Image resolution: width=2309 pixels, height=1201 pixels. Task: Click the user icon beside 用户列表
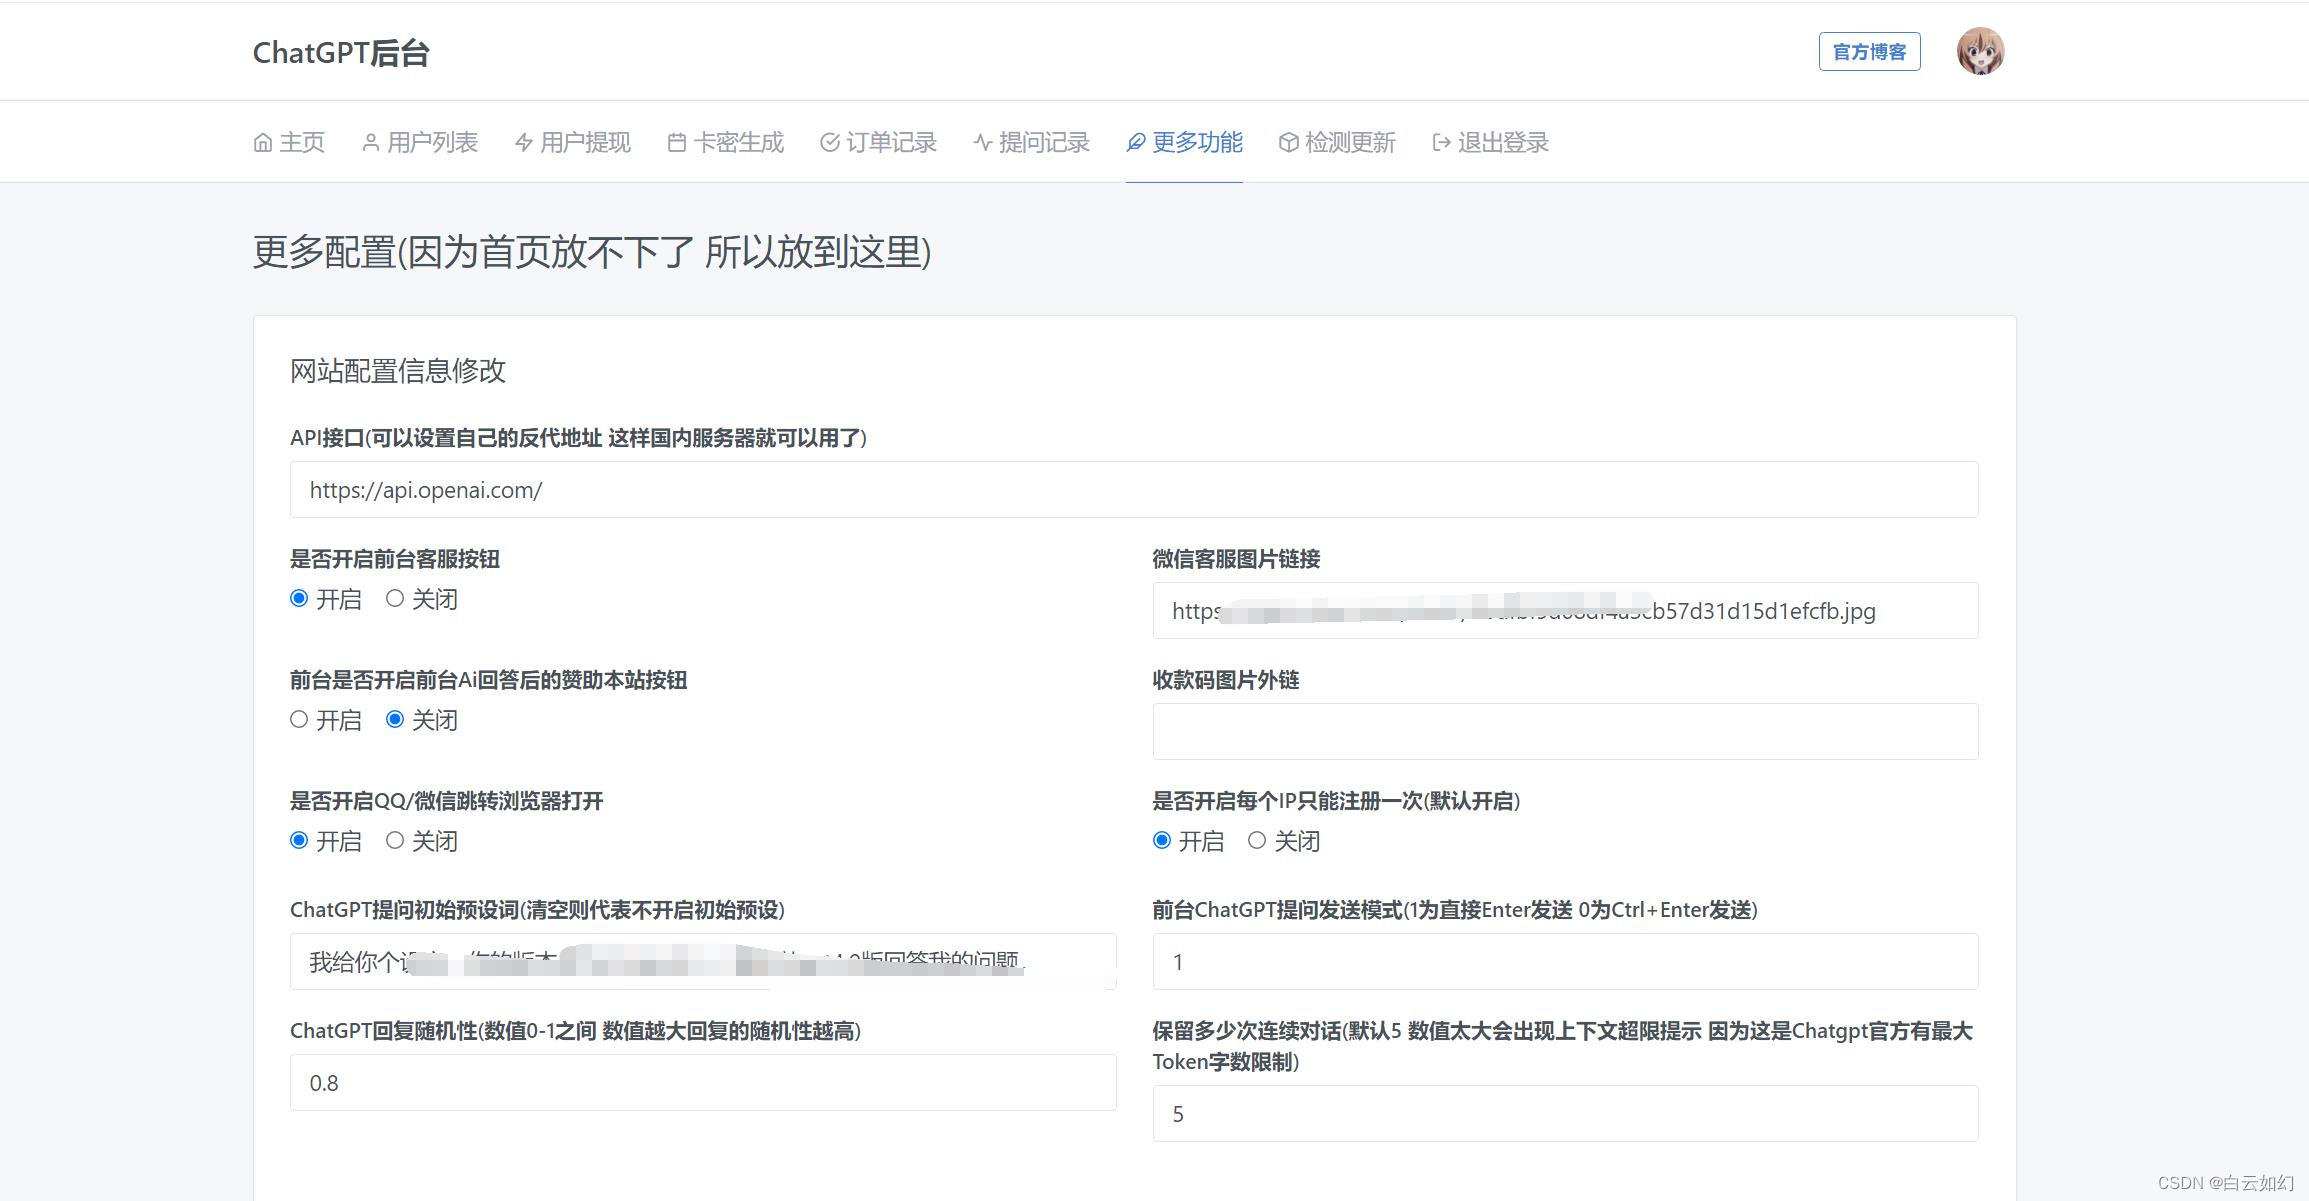(371, 143)
